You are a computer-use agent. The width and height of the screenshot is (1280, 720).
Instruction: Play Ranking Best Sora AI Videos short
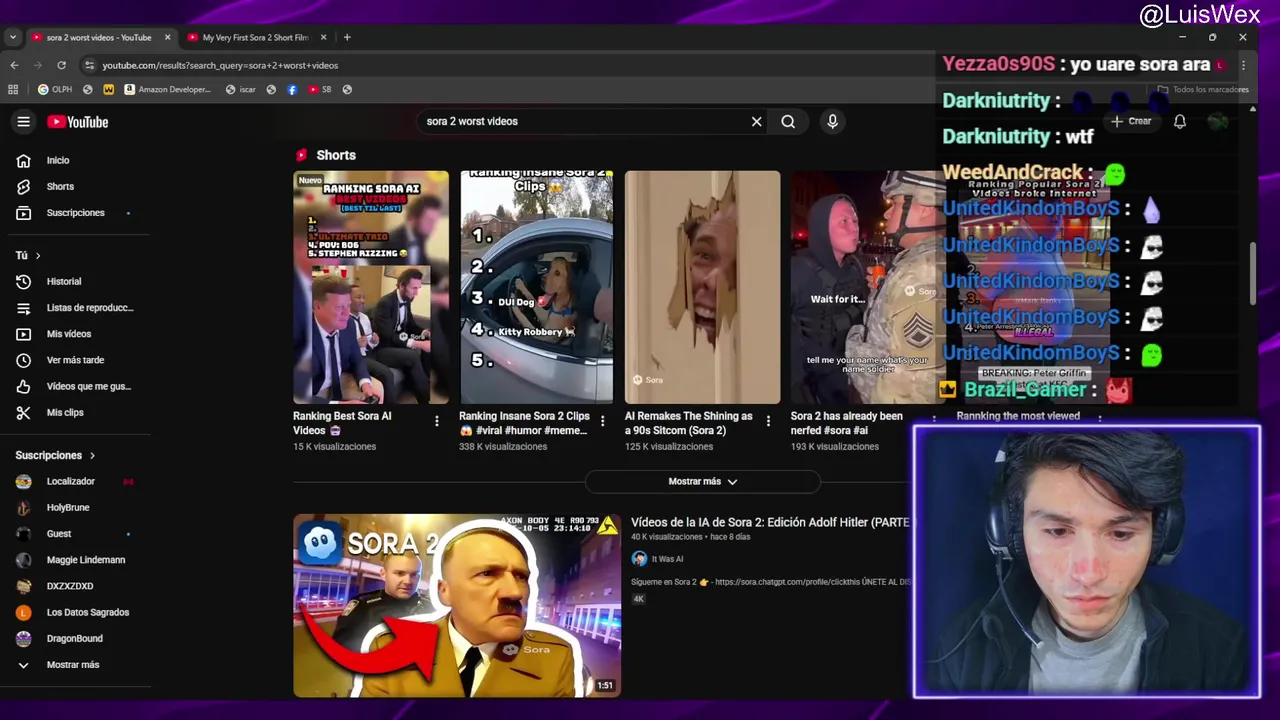[371, 287]
